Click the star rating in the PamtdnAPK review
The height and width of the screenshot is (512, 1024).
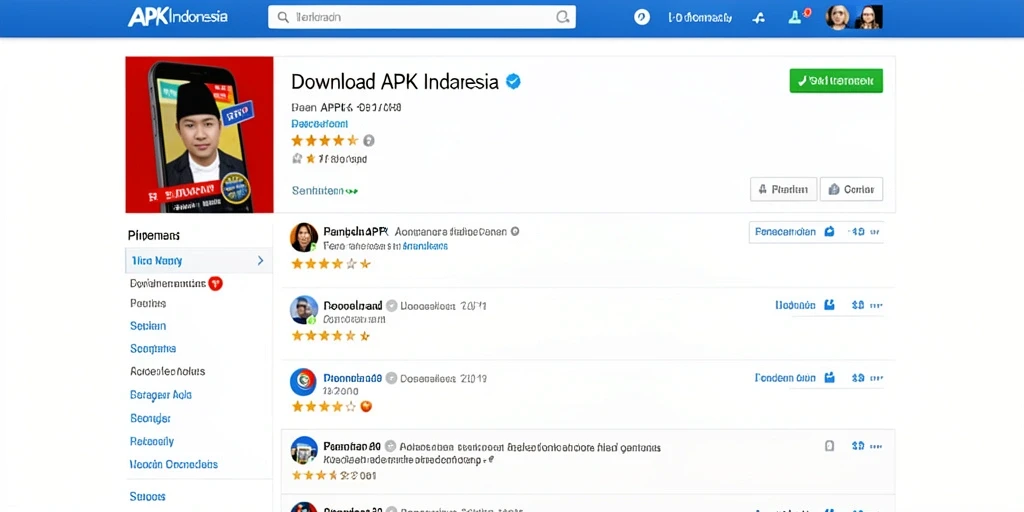point(331,264)
